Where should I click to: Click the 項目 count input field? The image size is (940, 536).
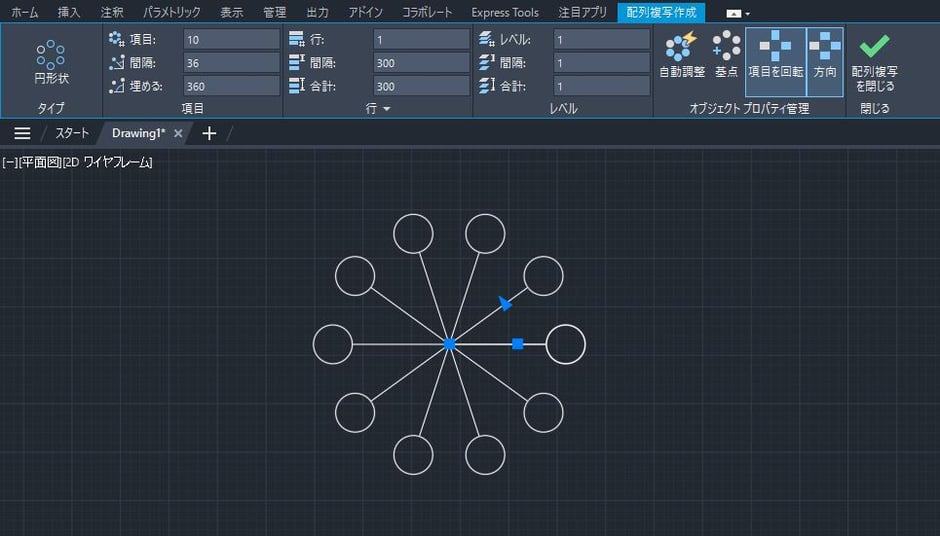[x=231, y=40]
